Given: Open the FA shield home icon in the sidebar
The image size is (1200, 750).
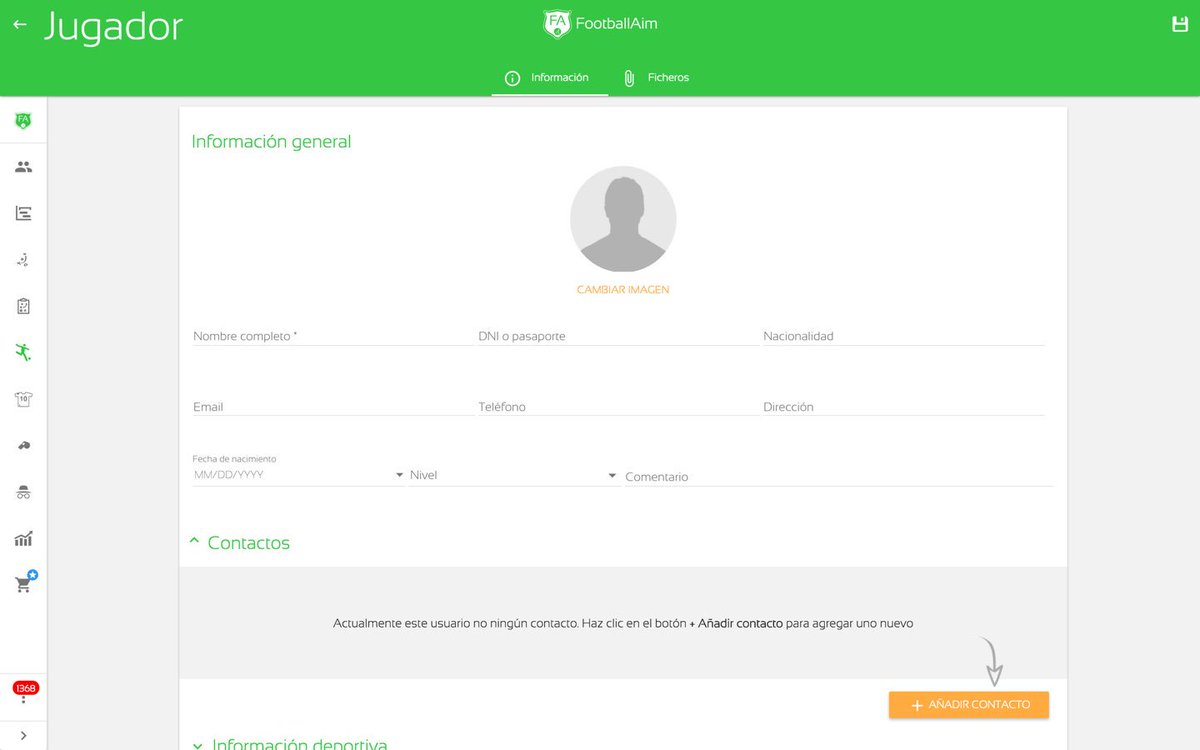Looking at the screenshot, I should click(23, 121).
